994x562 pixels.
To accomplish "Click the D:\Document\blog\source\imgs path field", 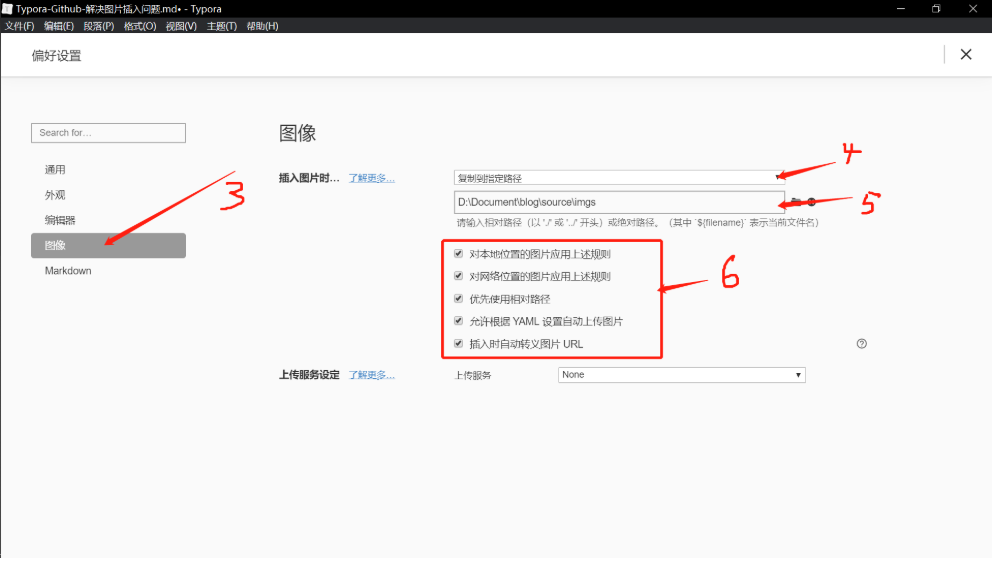I will pyautogui.click(x=619, y=202).
